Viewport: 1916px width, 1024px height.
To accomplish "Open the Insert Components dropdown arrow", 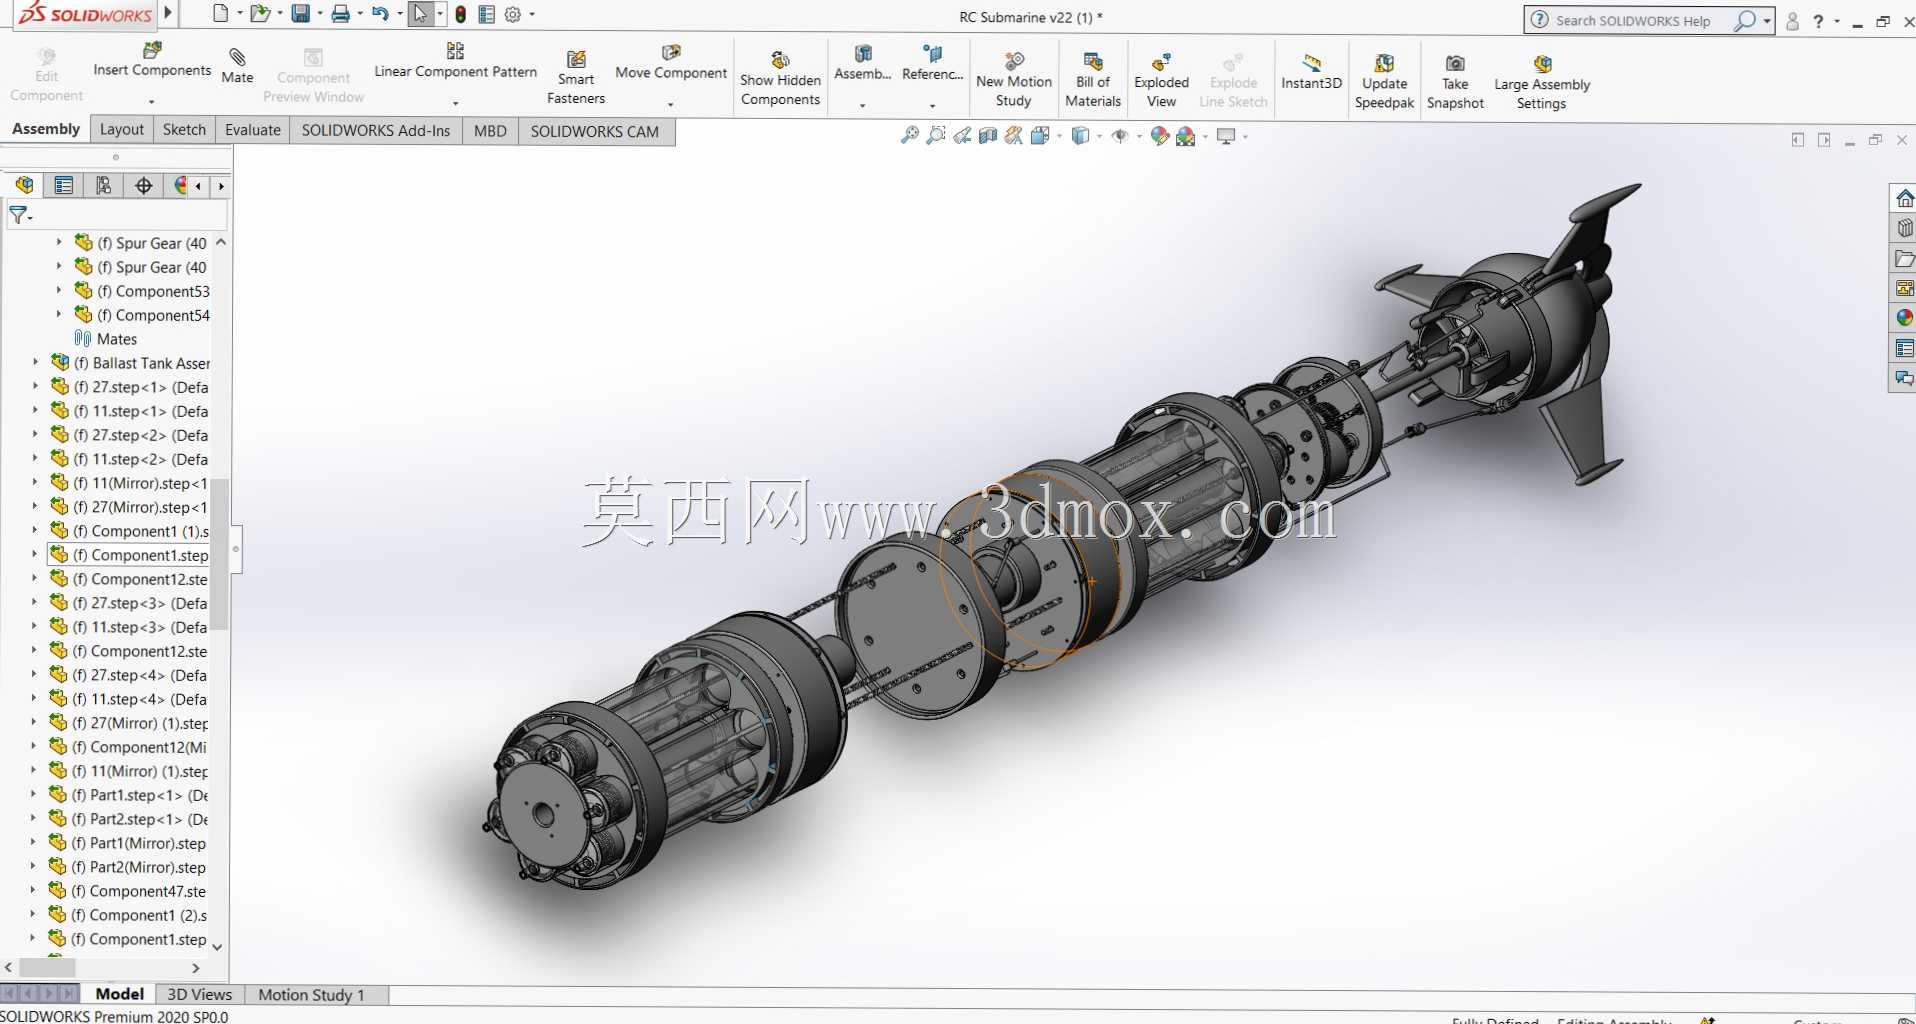I will pos(152,101).
